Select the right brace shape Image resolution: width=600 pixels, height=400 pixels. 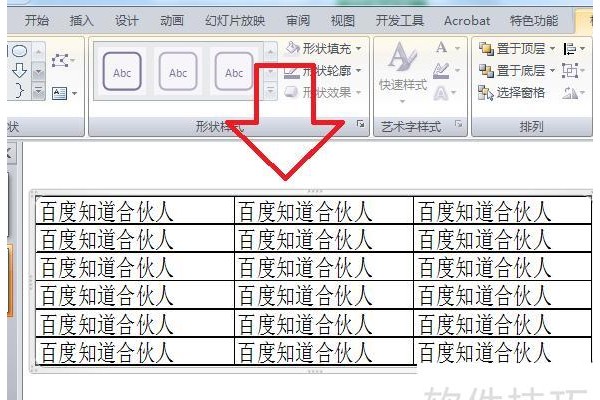point(19,90)
